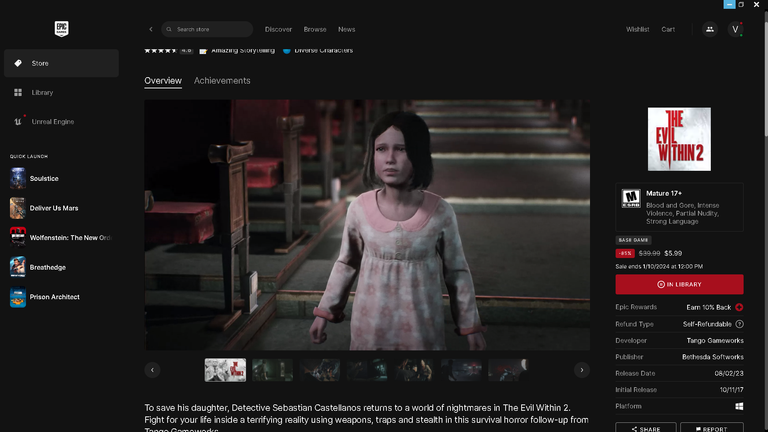Click the Search store field
The width and height of the screenshot is (768, 432).
pos(207,29)
